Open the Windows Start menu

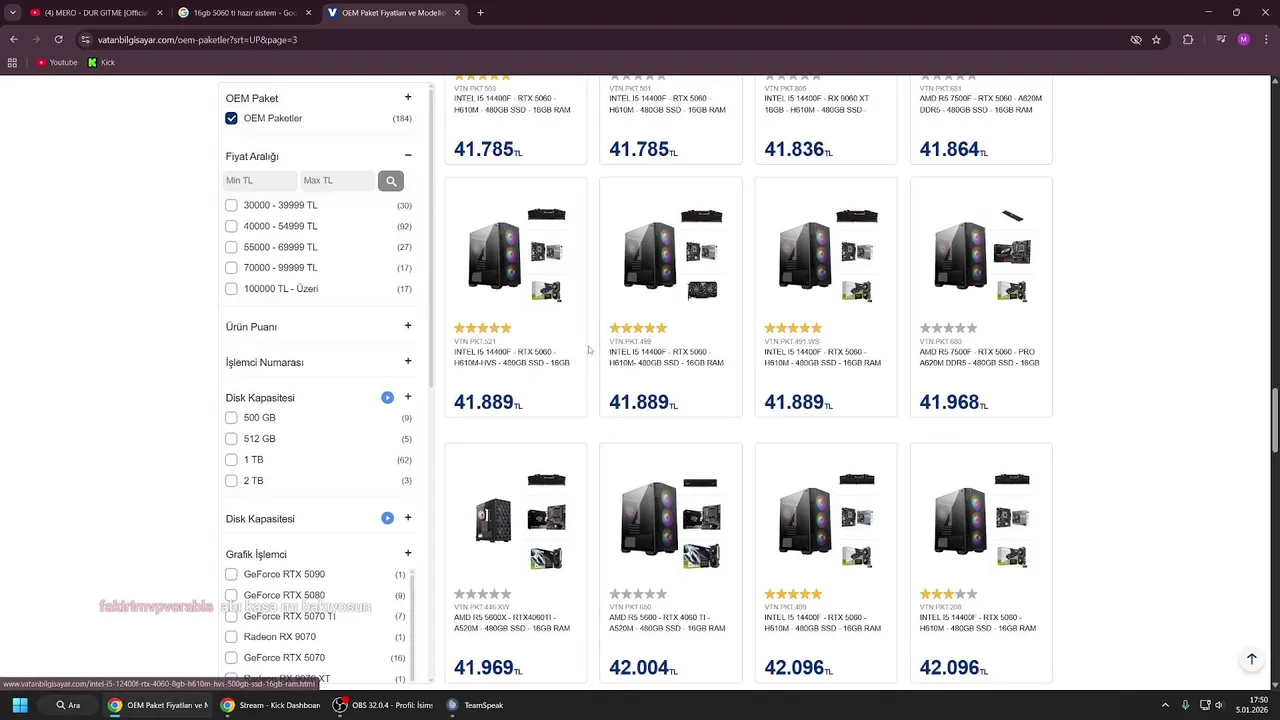point(19,705)
